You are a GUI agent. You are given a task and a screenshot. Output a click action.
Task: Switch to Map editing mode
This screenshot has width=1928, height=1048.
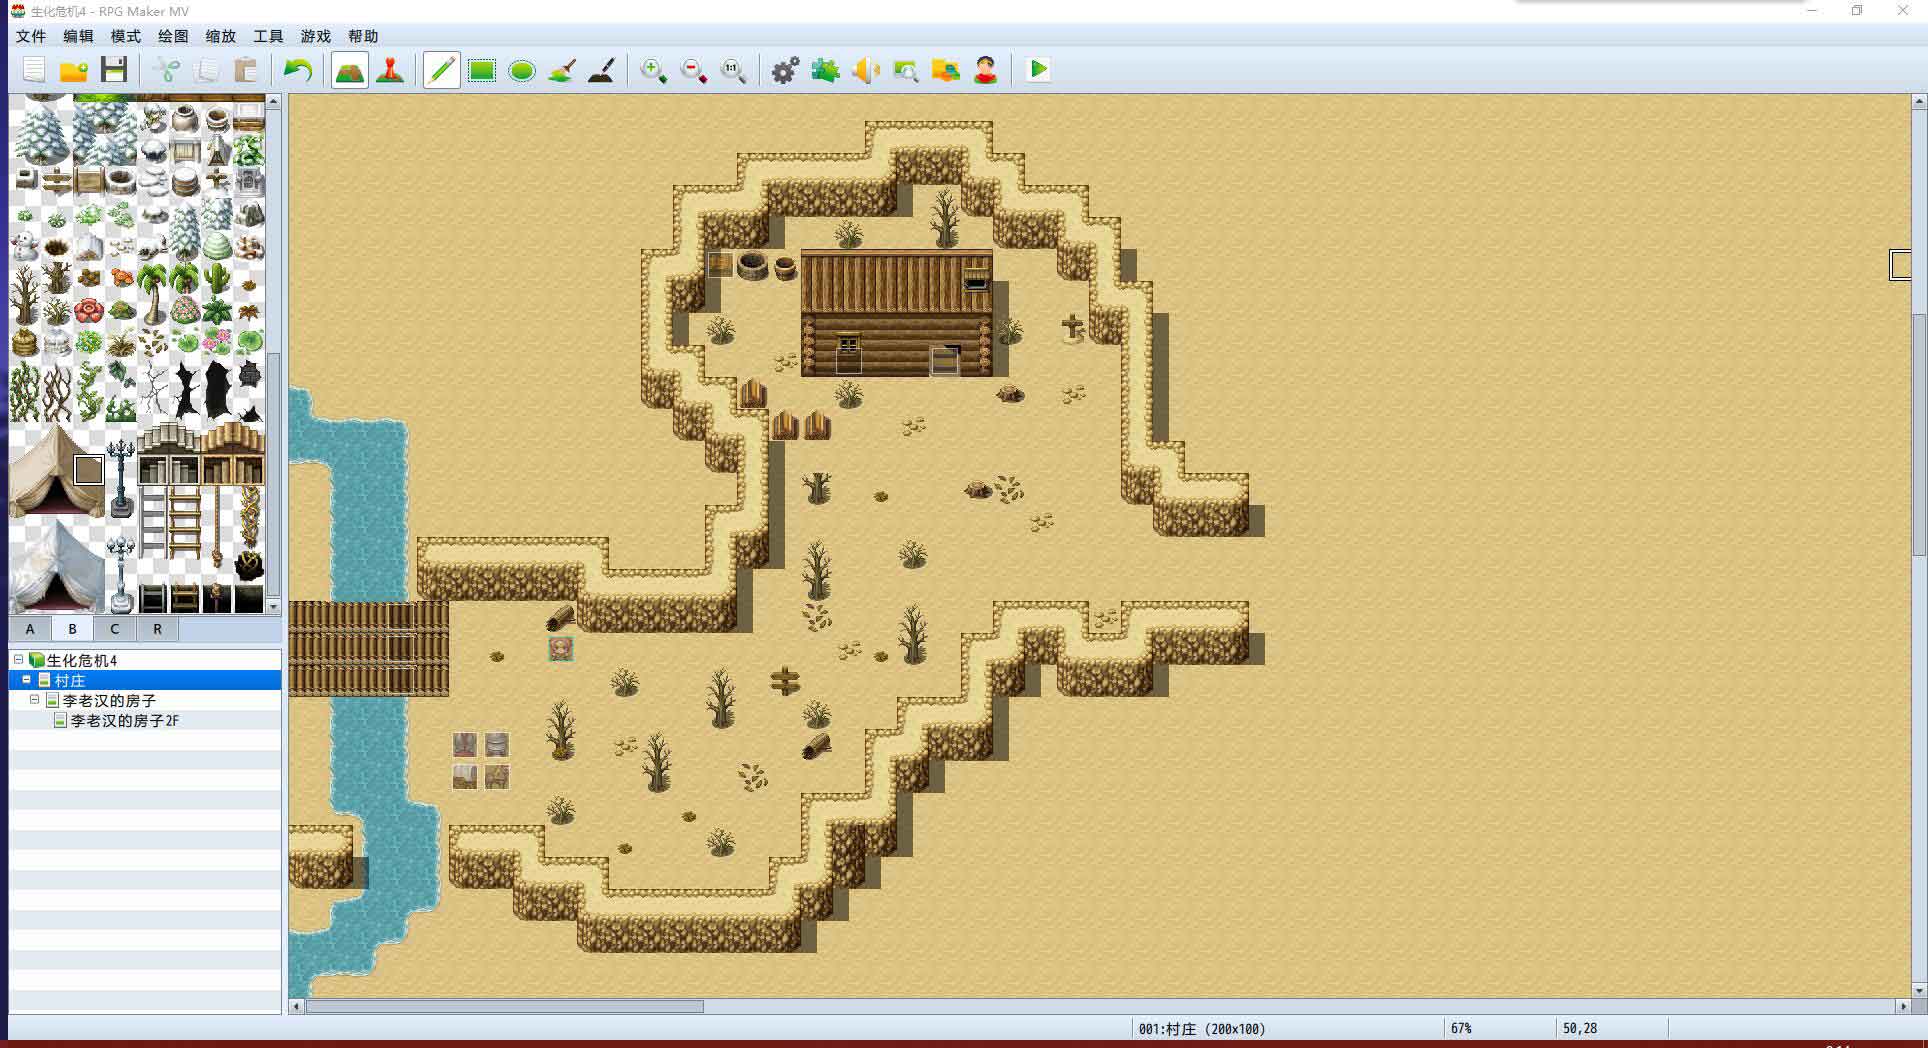(349, 70)
